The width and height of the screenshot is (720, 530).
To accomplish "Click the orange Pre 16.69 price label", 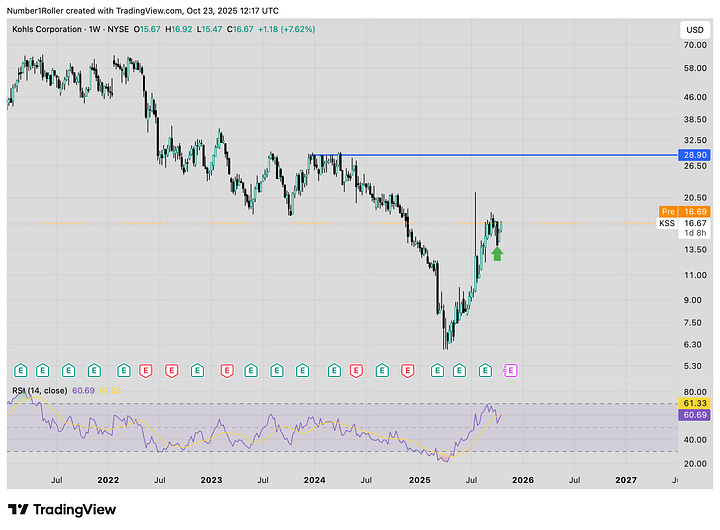I will tap(684, 212).
